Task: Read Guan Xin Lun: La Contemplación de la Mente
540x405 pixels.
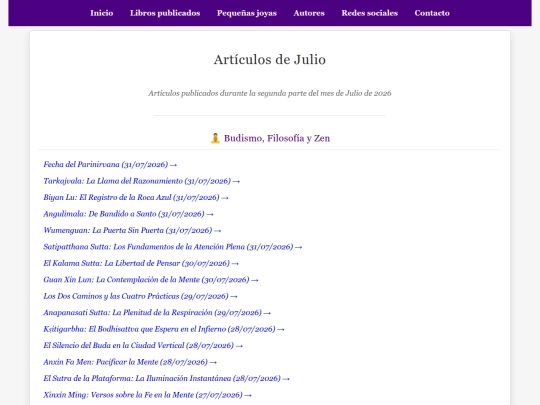Action: [x=151, y=280]
